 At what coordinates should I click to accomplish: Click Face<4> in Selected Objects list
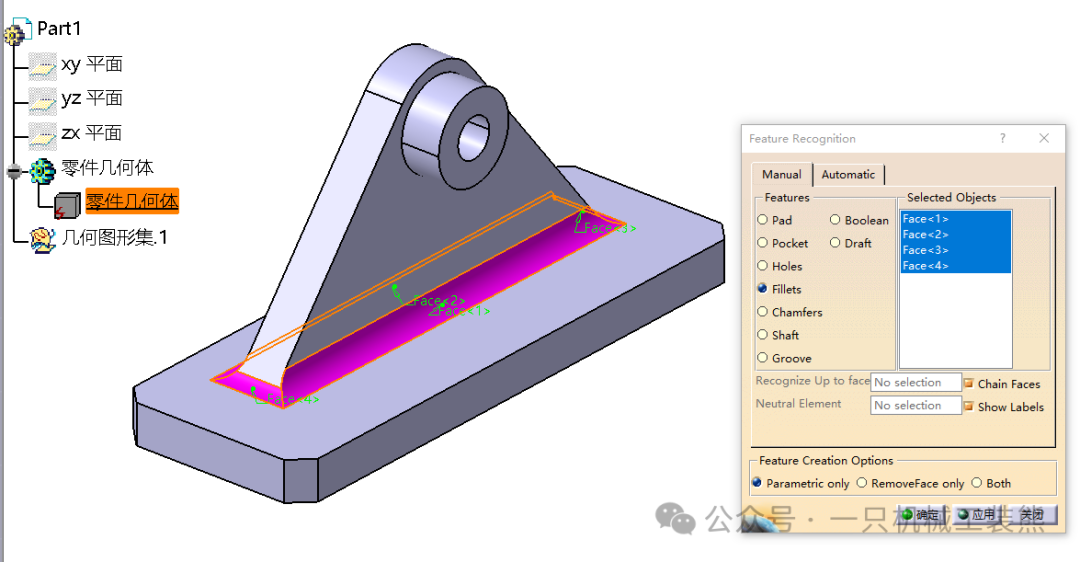[x=956, y=265]
